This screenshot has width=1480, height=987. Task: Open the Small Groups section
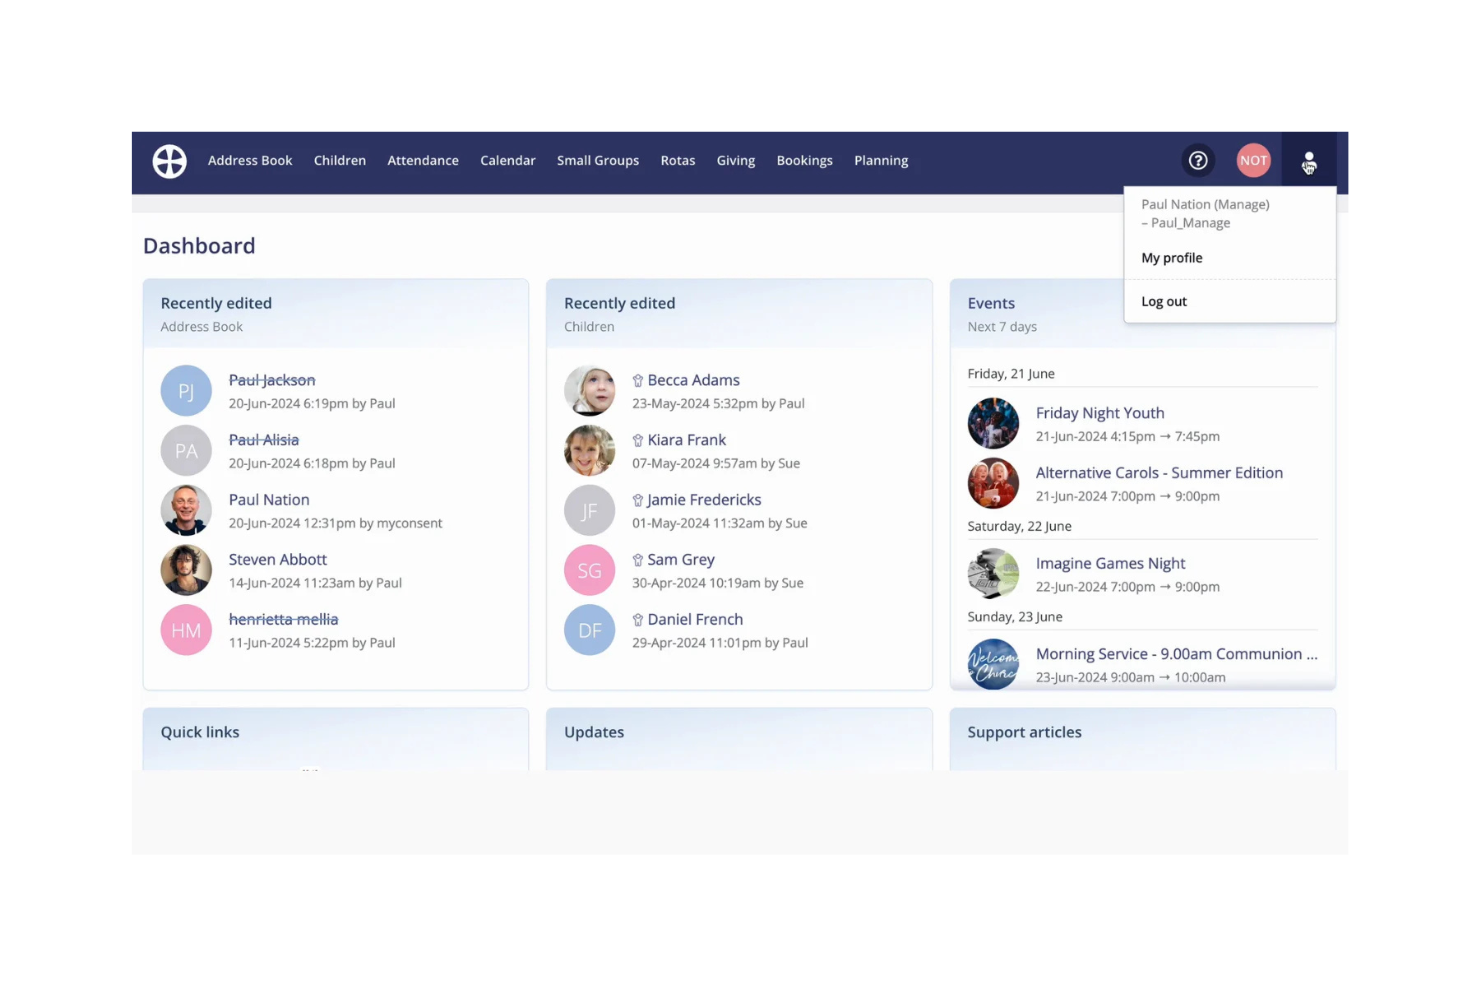tap(597, 160)
